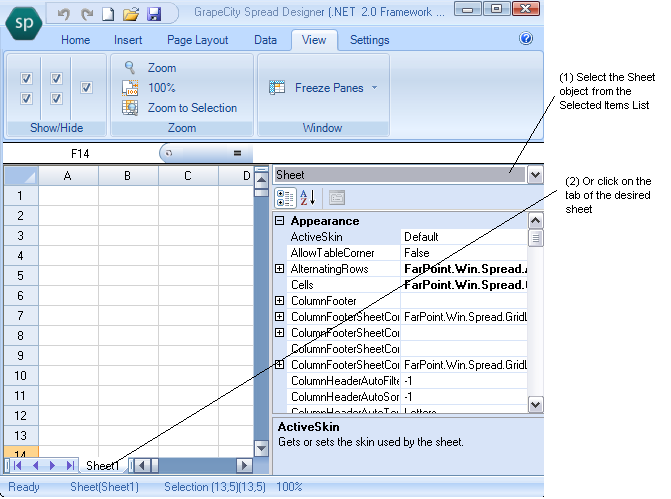Select column B header
Image resolution: width=671 pixels, height=499 pixels.
coord(128,176)
